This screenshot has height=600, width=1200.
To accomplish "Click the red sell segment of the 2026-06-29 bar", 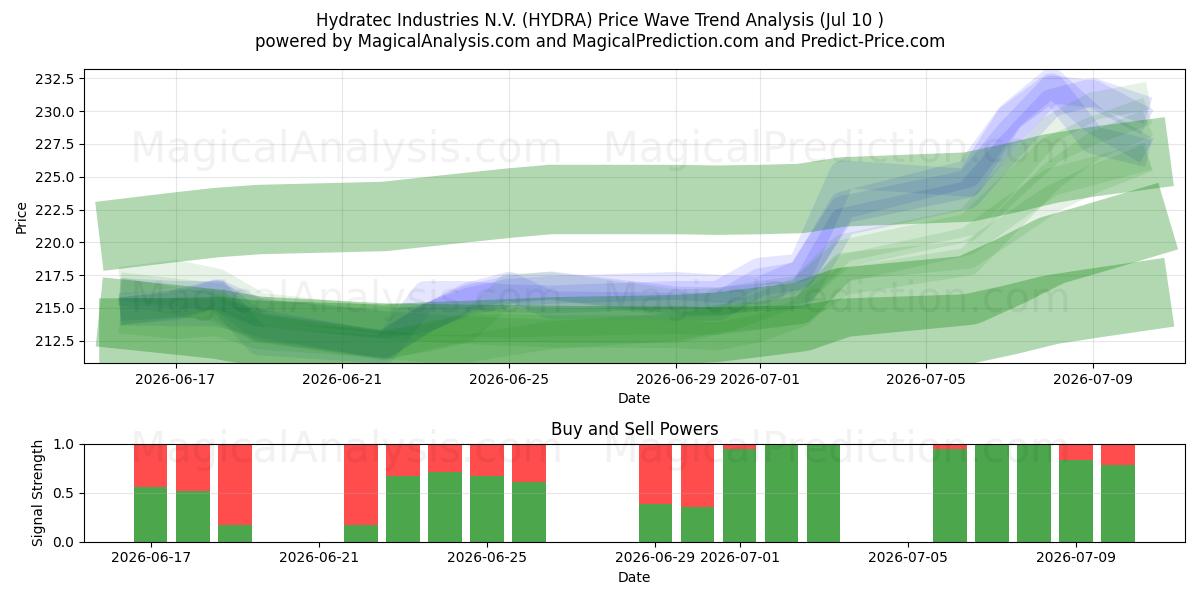I will [655, 474].
